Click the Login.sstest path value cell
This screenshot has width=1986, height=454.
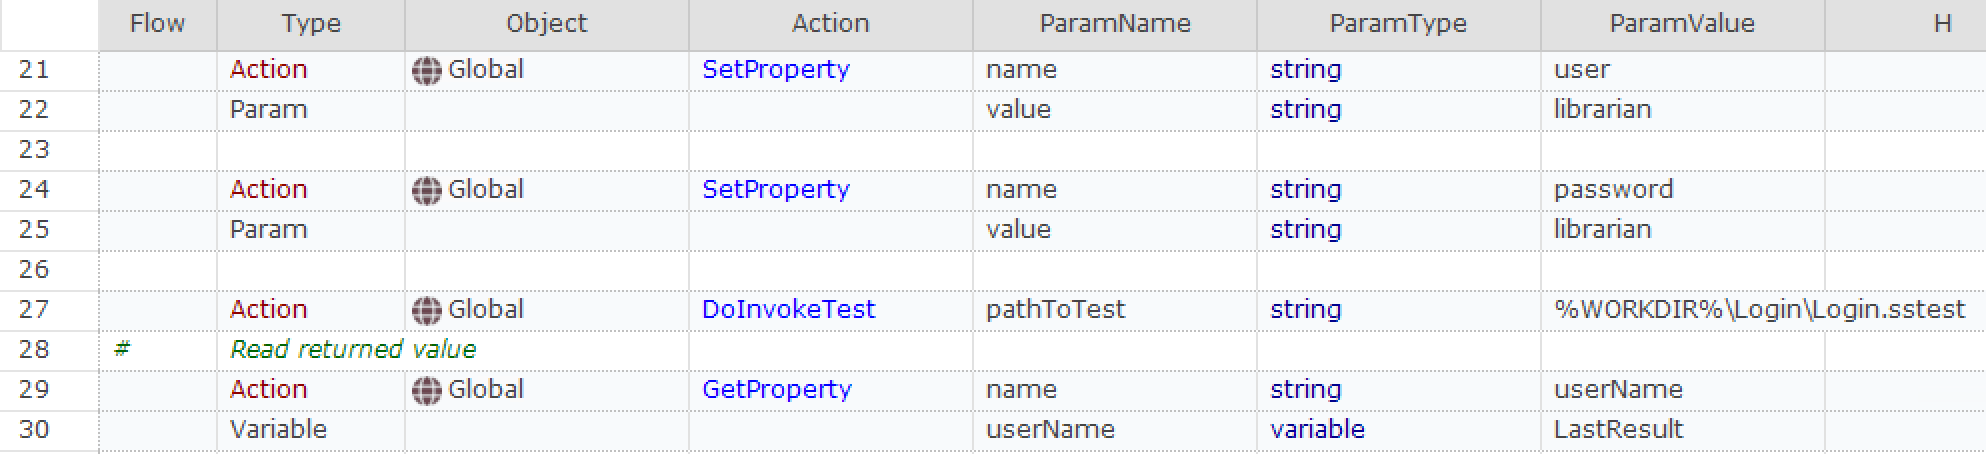pyautogui.click(x=1759, y=310)
